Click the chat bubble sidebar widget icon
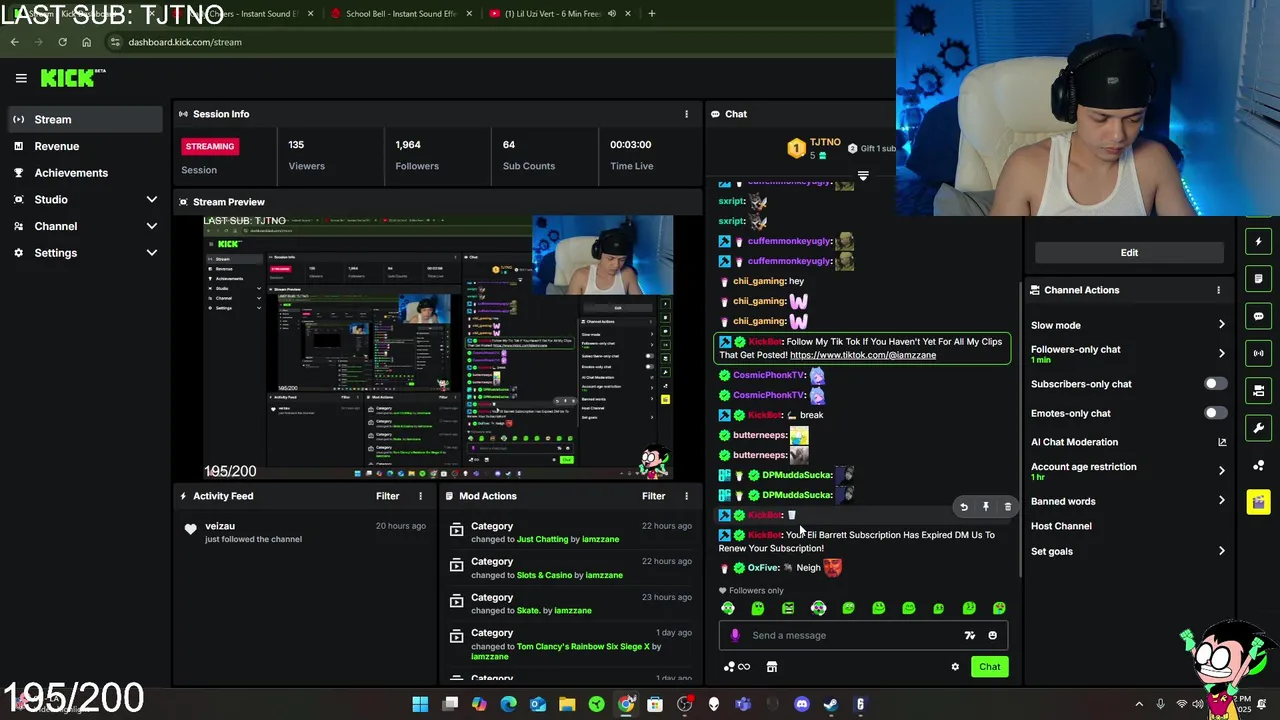The width and height of the screenshot is (1280, 720). pos(1258,316)
